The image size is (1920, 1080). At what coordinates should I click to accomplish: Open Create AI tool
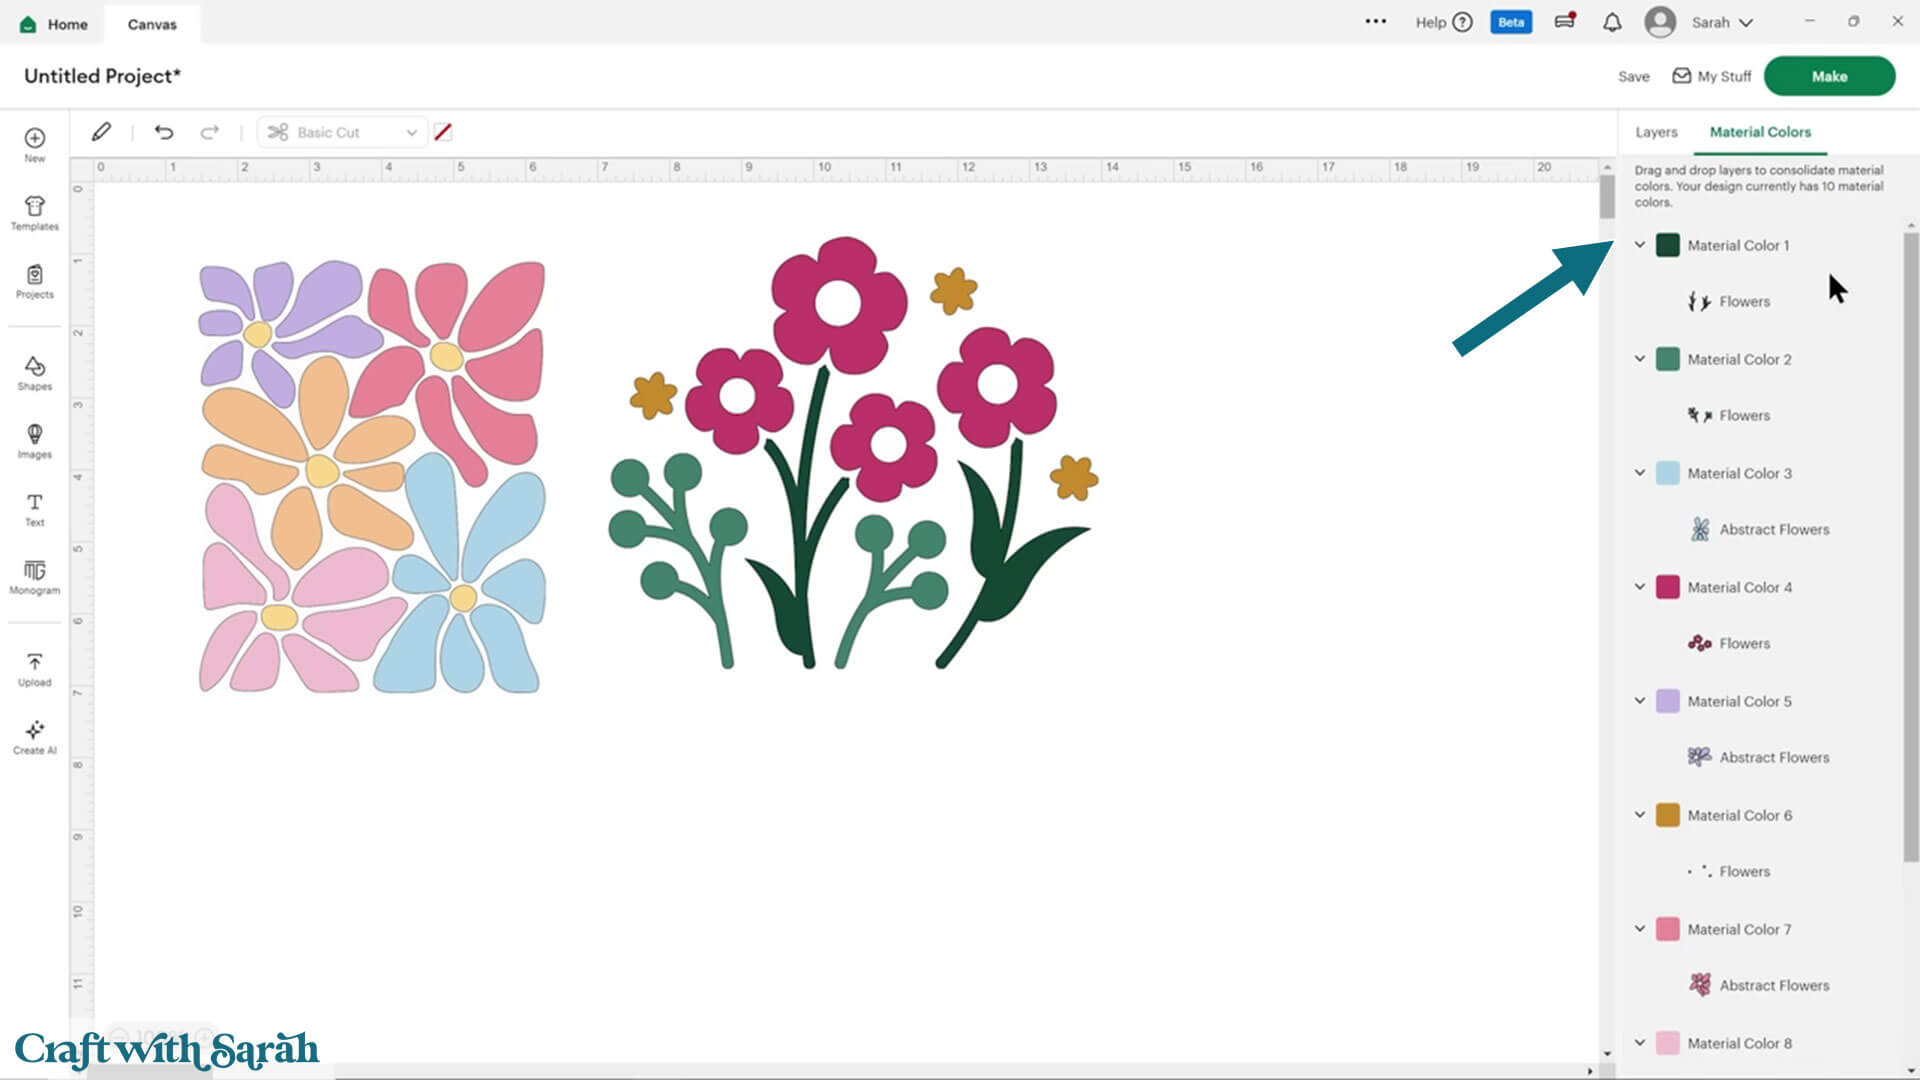tap(34, 736)
